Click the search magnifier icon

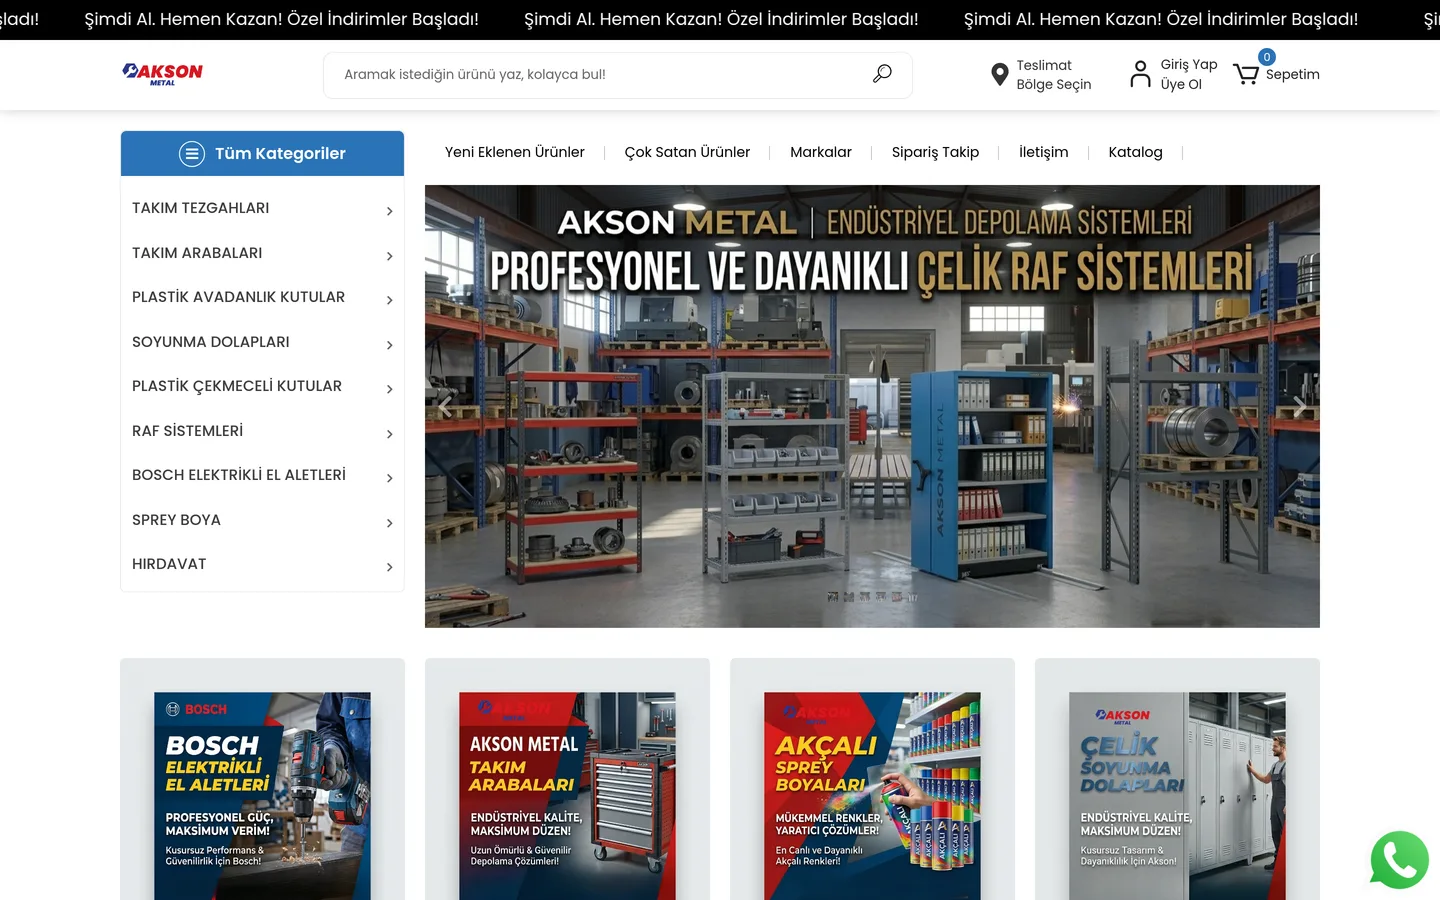tap(882, 74)
